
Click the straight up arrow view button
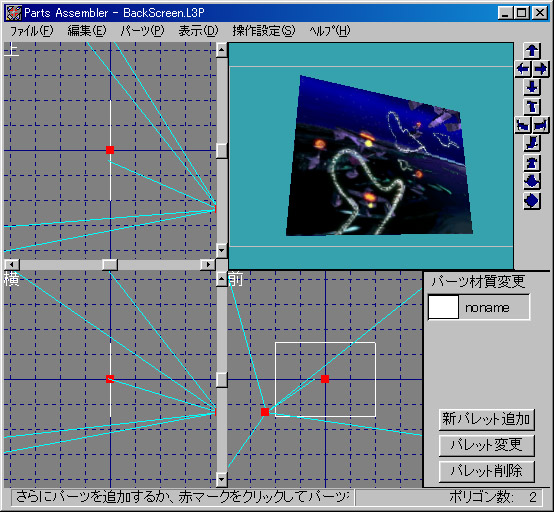pyautogui.click(x=532, y=51)
